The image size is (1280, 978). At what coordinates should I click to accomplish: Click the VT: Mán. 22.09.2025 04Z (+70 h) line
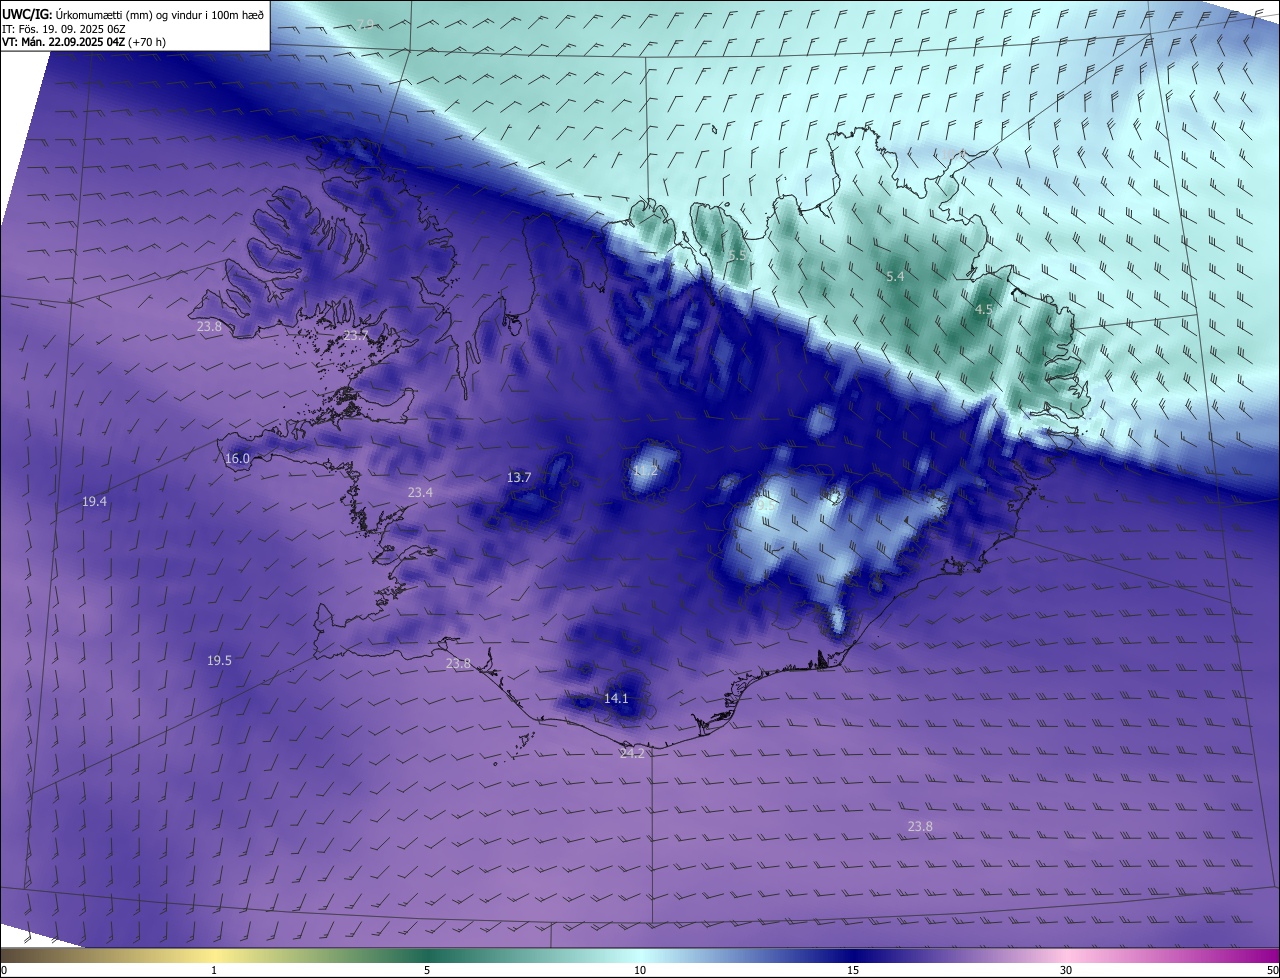(x=83, y=42)
